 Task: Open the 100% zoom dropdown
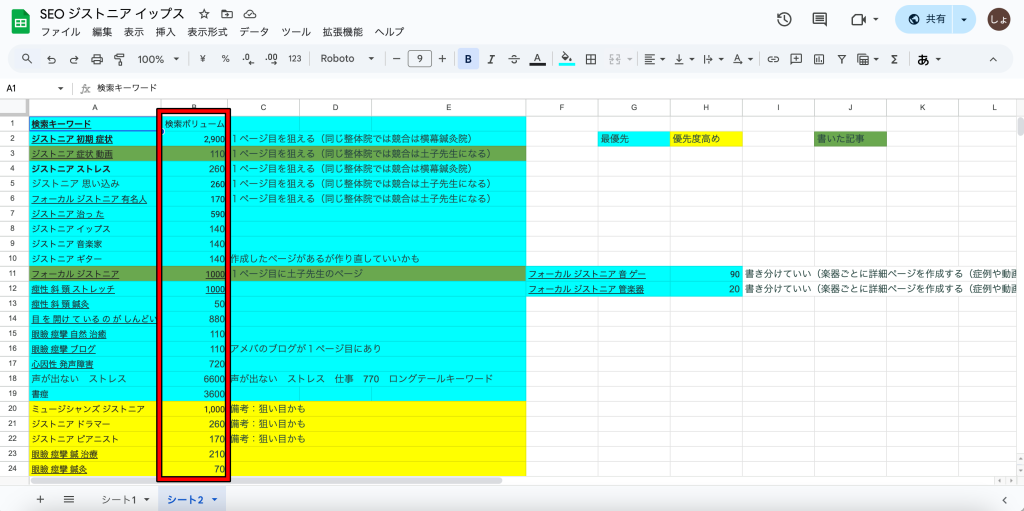pyautogui.click(x=157, y=59)
